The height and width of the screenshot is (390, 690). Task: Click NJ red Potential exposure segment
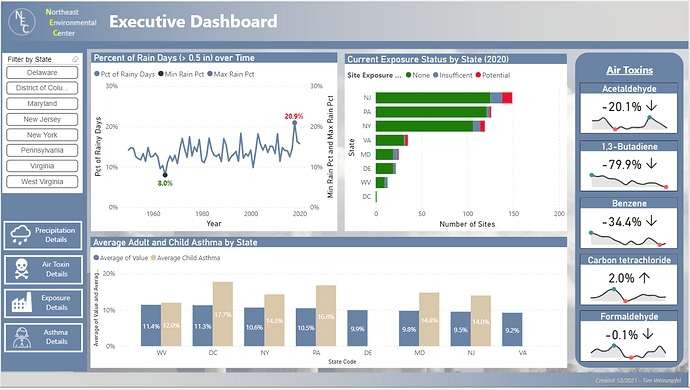tap(507, 98)
